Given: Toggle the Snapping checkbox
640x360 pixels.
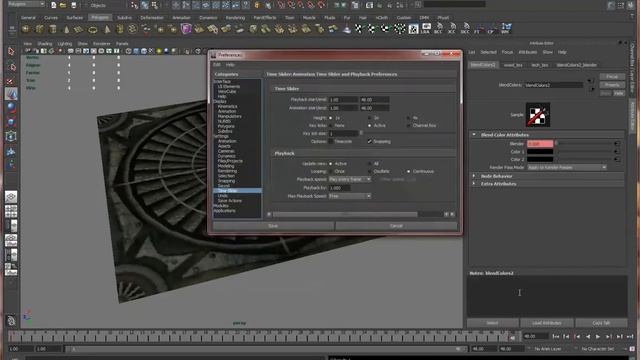Looking at the screenshot, I should coord(370,142).
